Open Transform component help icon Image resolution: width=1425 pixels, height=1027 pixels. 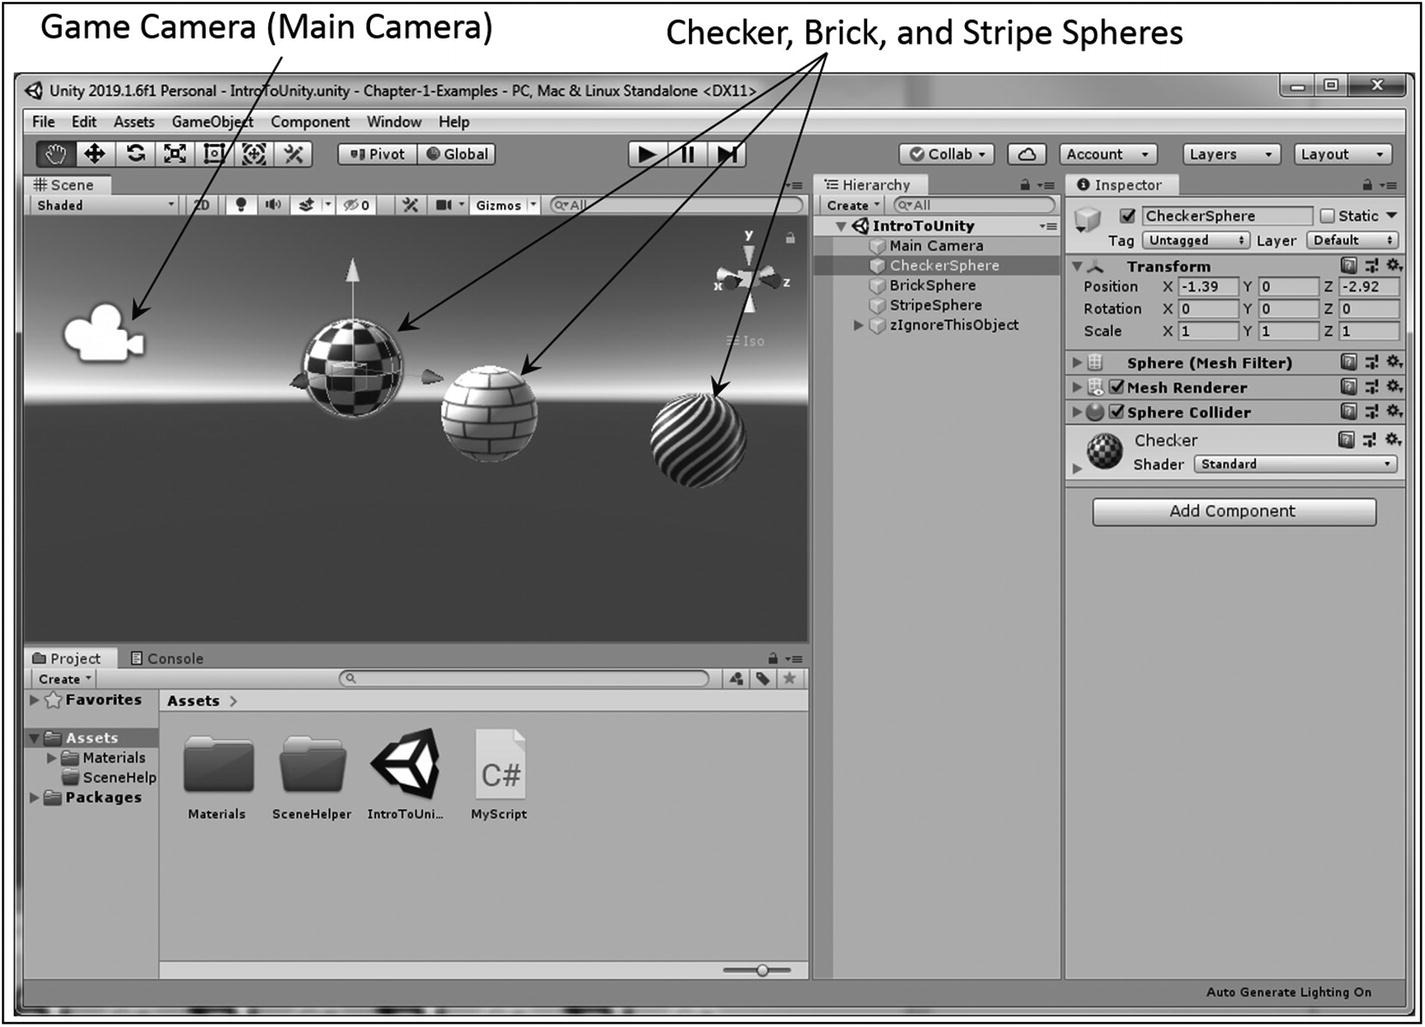click(1349, 265)
